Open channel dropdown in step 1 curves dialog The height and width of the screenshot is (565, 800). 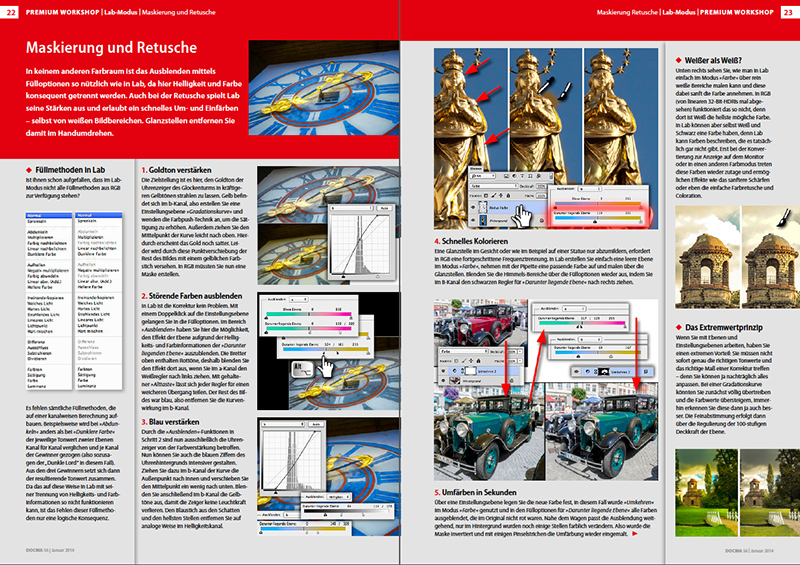point(351,208)
